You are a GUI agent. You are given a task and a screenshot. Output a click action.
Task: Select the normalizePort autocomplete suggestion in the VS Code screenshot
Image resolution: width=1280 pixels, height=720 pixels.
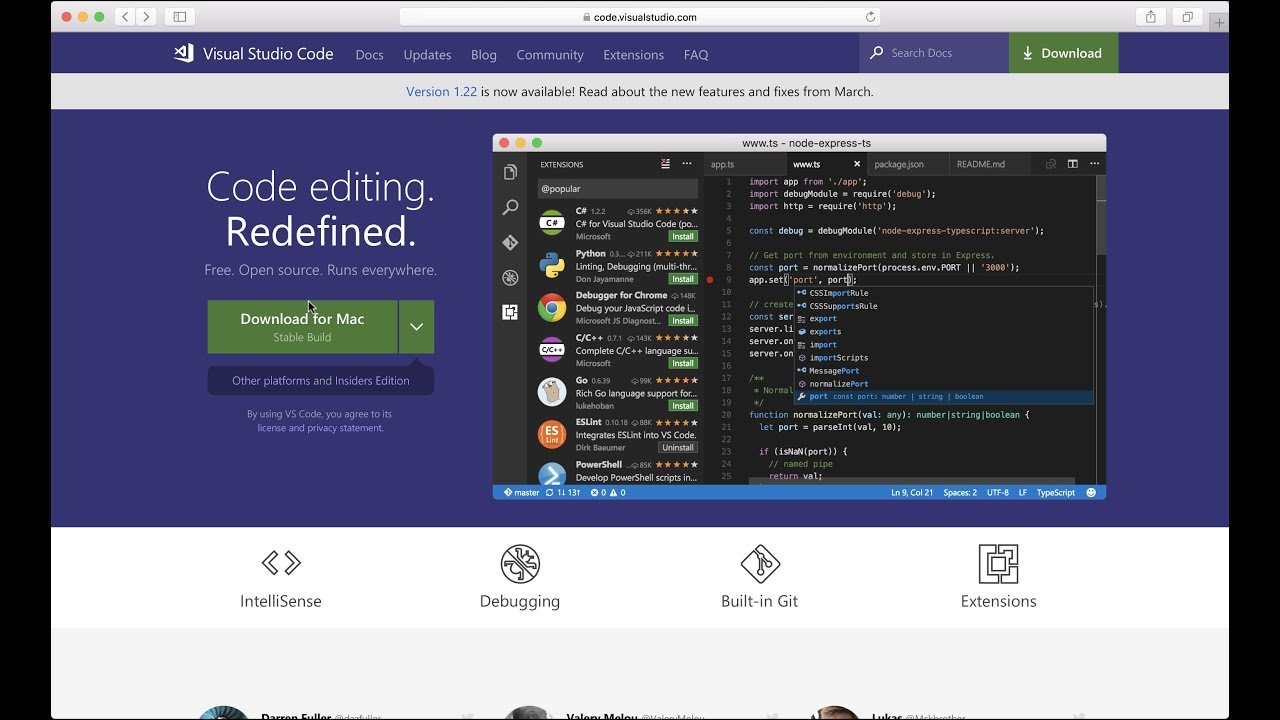[943, 384]
